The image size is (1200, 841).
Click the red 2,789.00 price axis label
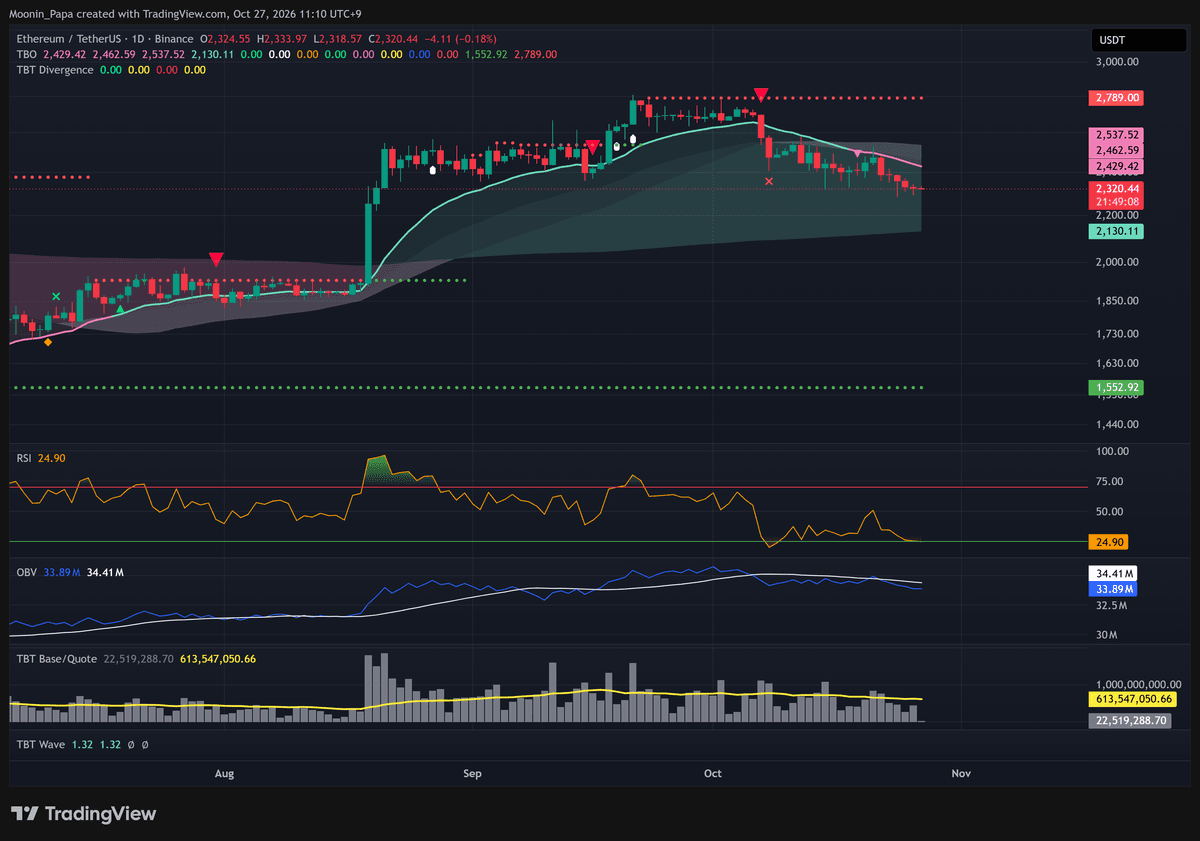(1116, 98)
